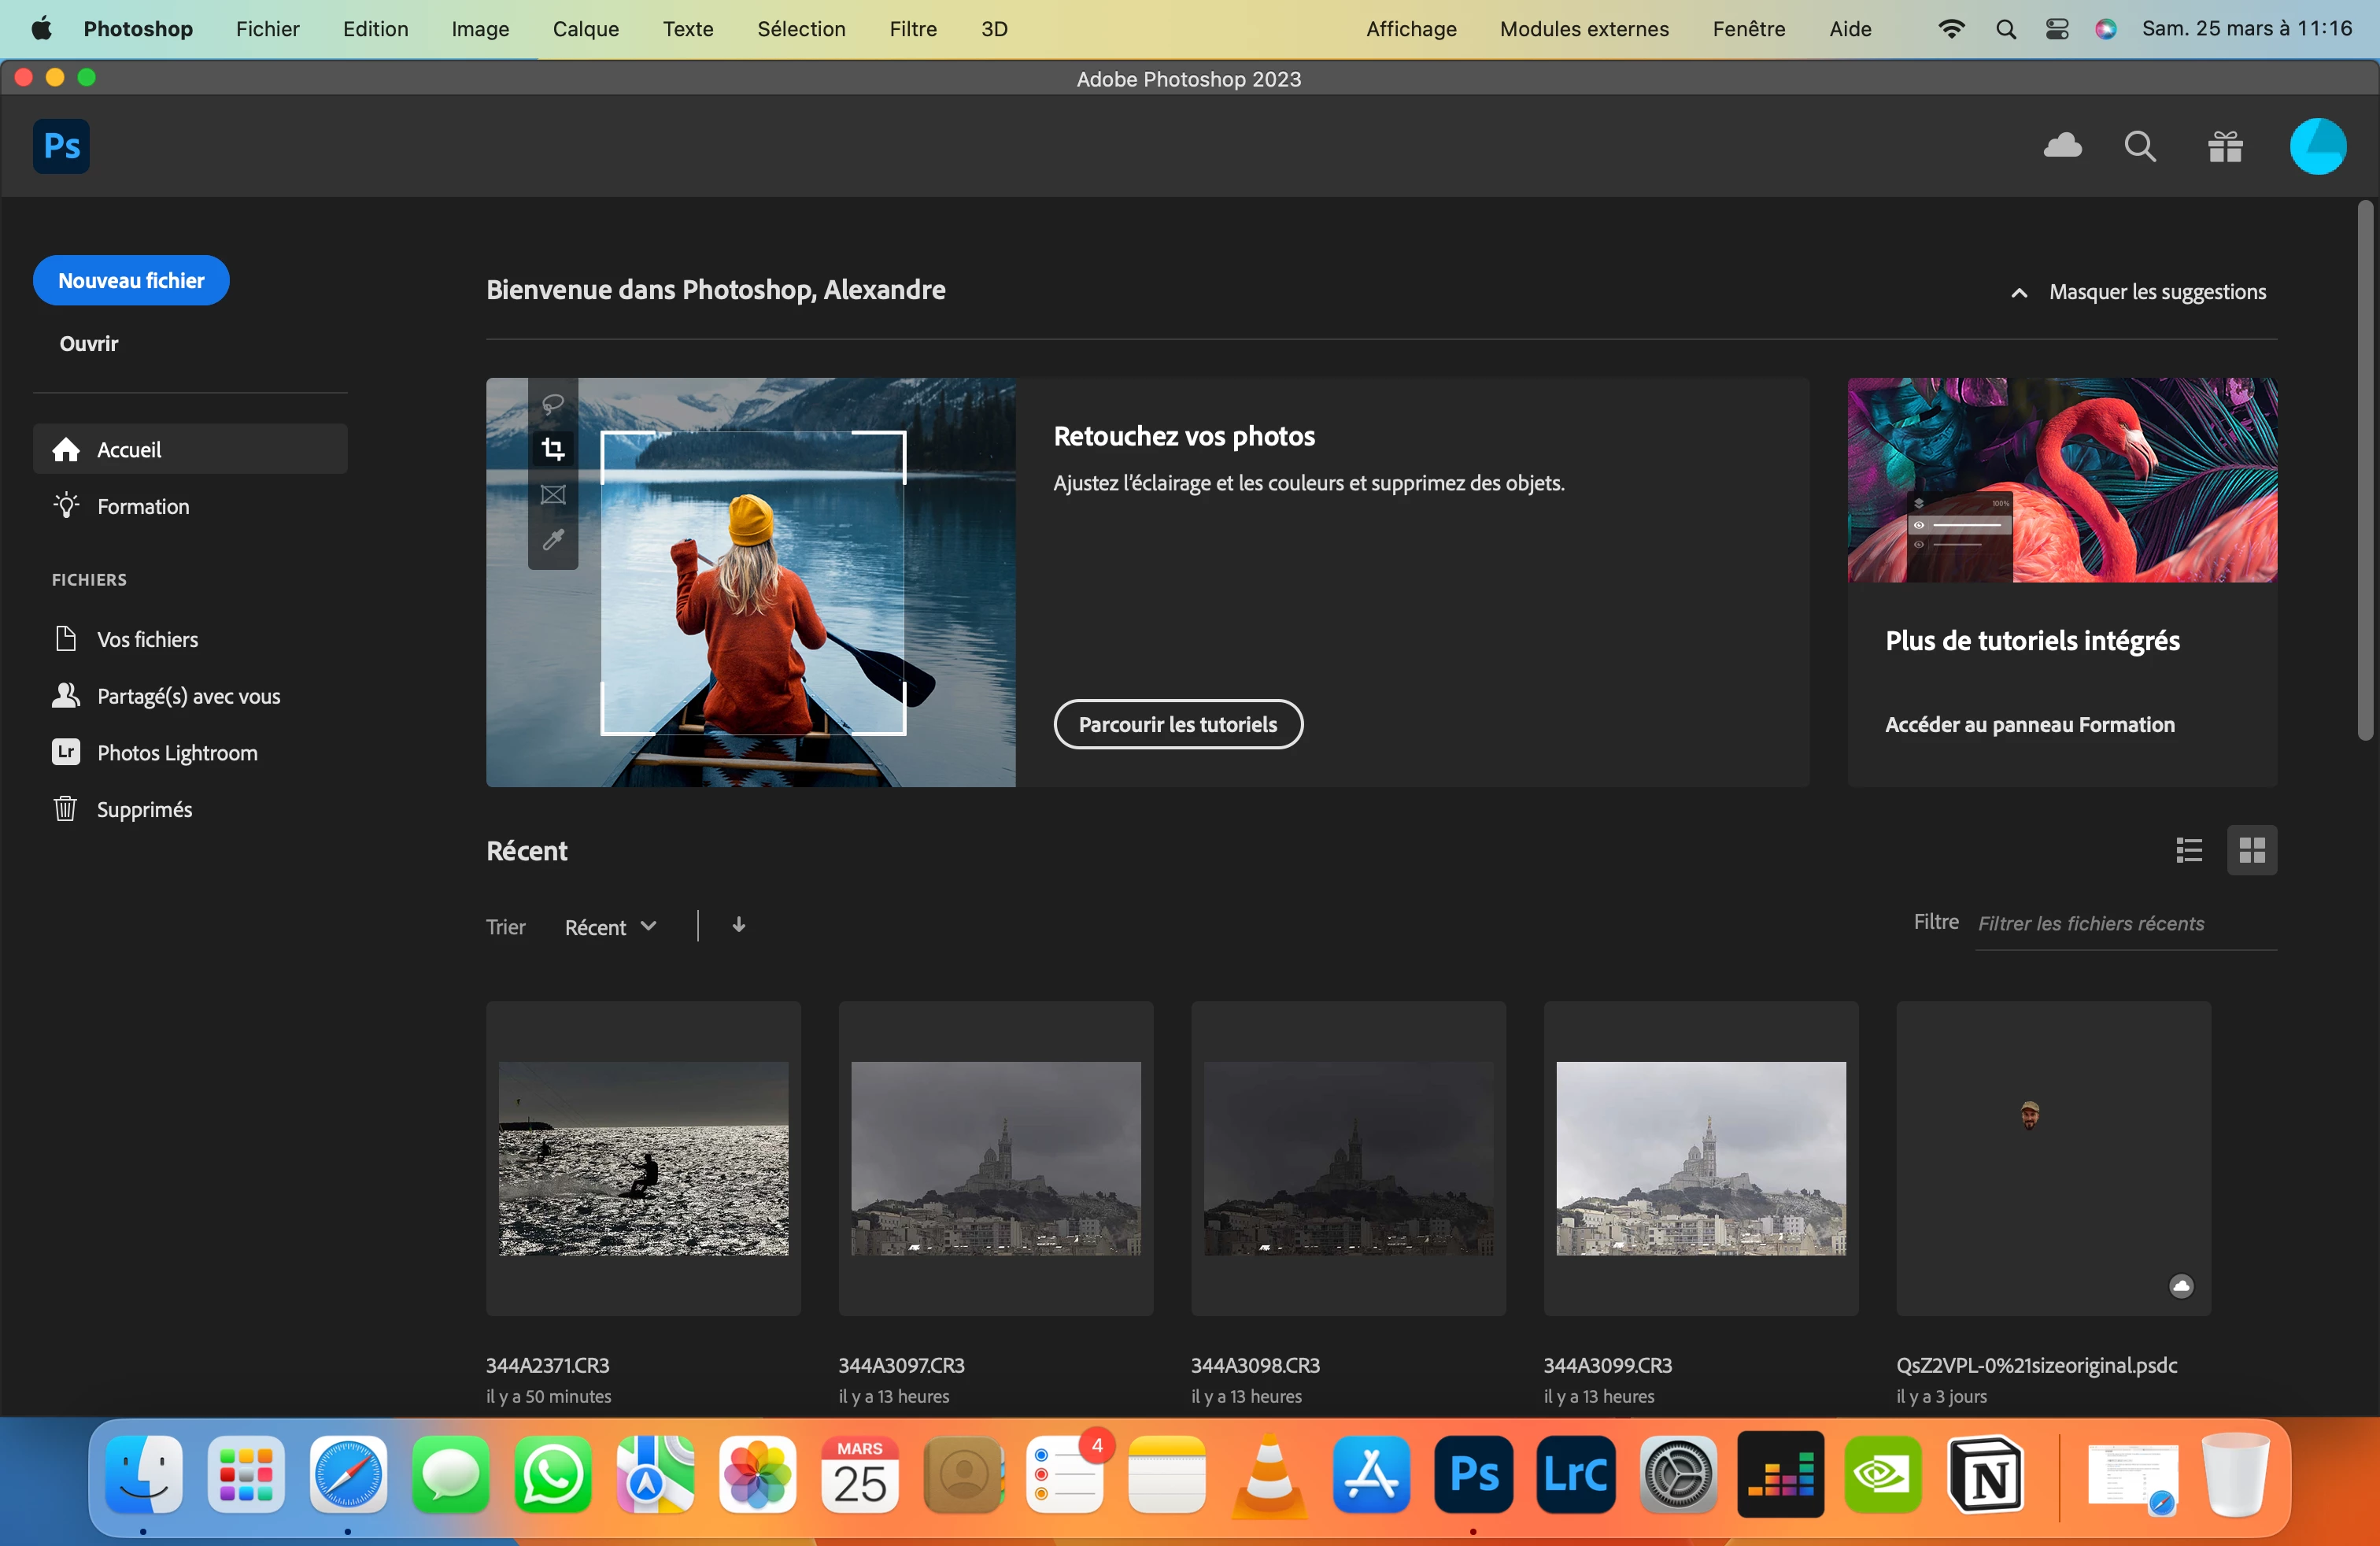The height and width of the screenshot is (1546, 2380).
Task: Open the Supprimés trash section
Action: pos(144,809)
